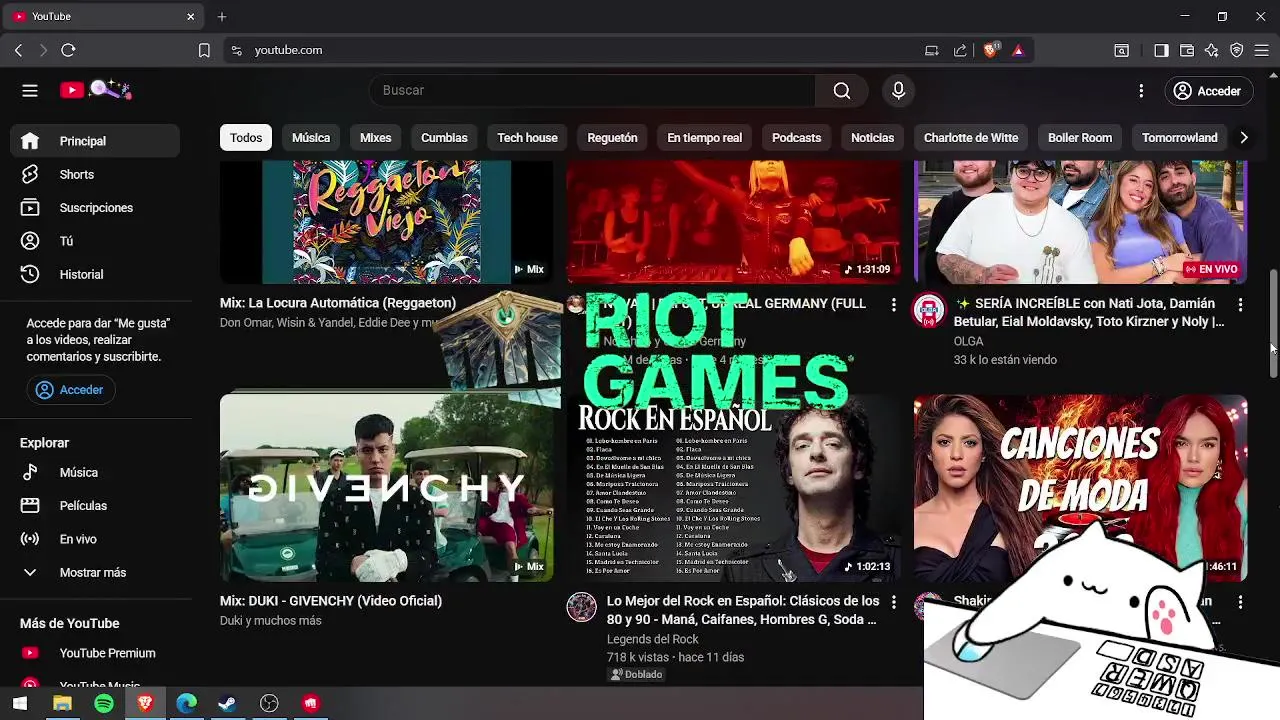Select the Mixes filter chip

pos(376,138)
